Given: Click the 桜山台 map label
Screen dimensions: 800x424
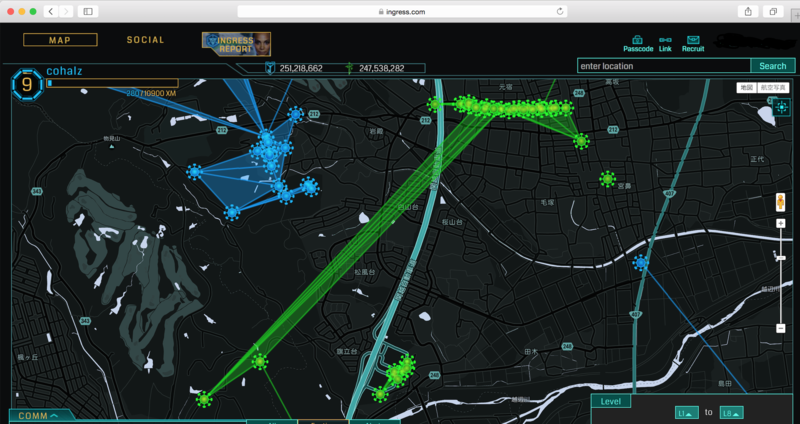Looking at the screenshot, I should point(453,222).
